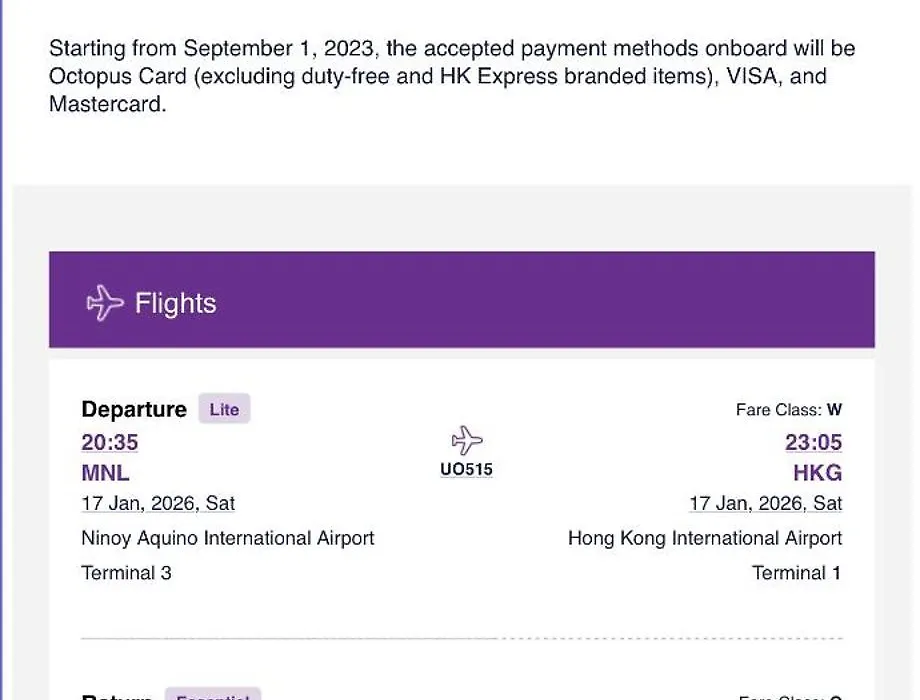Click the arrival date under HKG
Screen dimensions: 920x700
tap(765, 503)
